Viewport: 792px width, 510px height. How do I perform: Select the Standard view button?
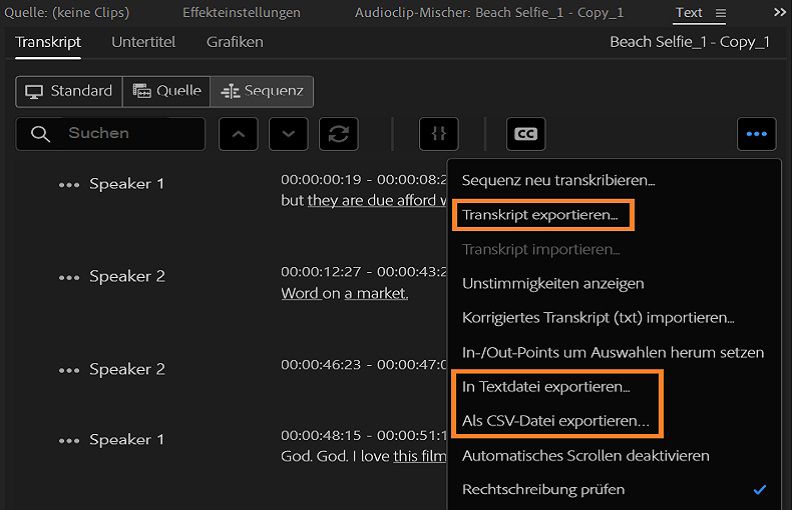pyautogui.click(x=69, y=91)
